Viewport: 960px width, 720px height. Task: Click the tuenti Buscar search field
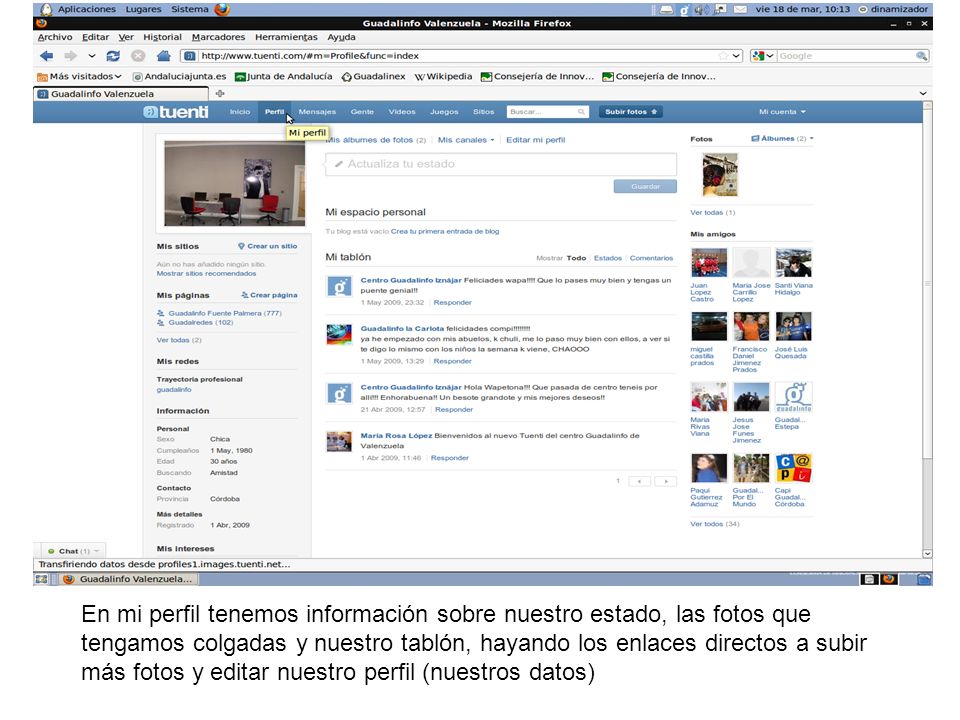tap(547, 112)
